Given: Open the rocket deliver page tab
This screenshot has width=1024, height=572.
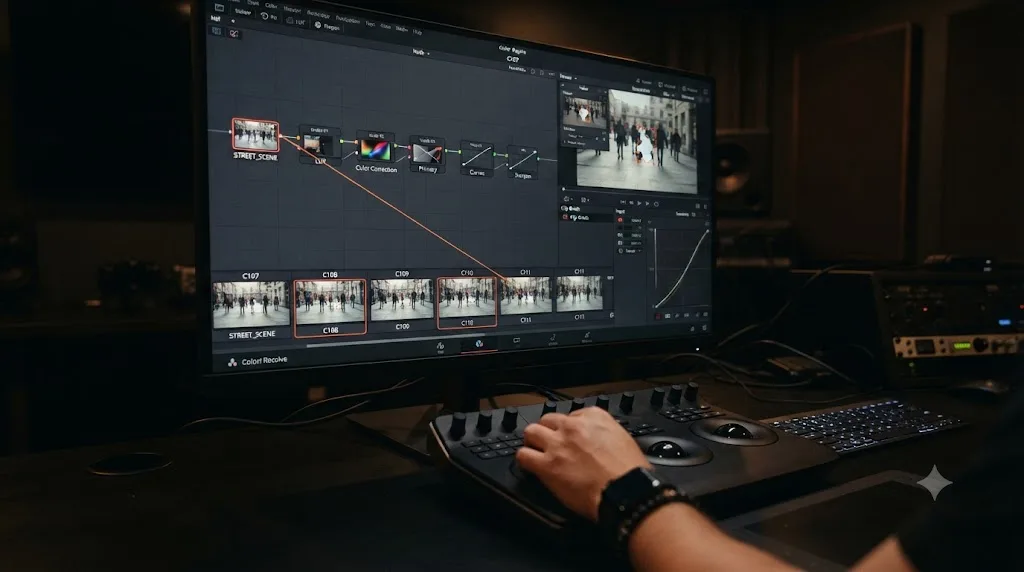Looking at the screenshot, I should pos(586,335).
